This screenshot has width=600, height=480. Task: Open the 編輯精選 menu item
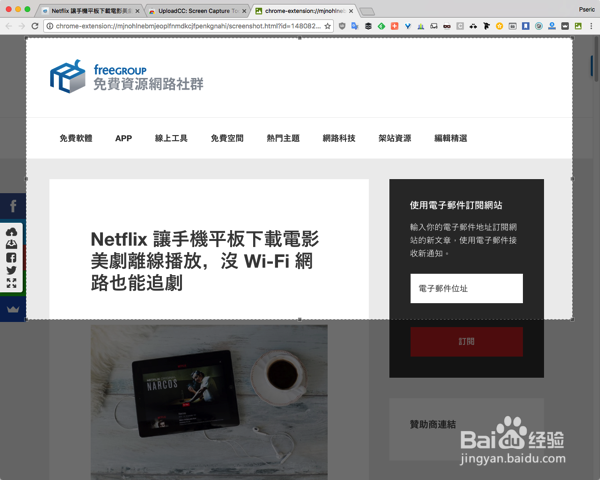[450, 138]
